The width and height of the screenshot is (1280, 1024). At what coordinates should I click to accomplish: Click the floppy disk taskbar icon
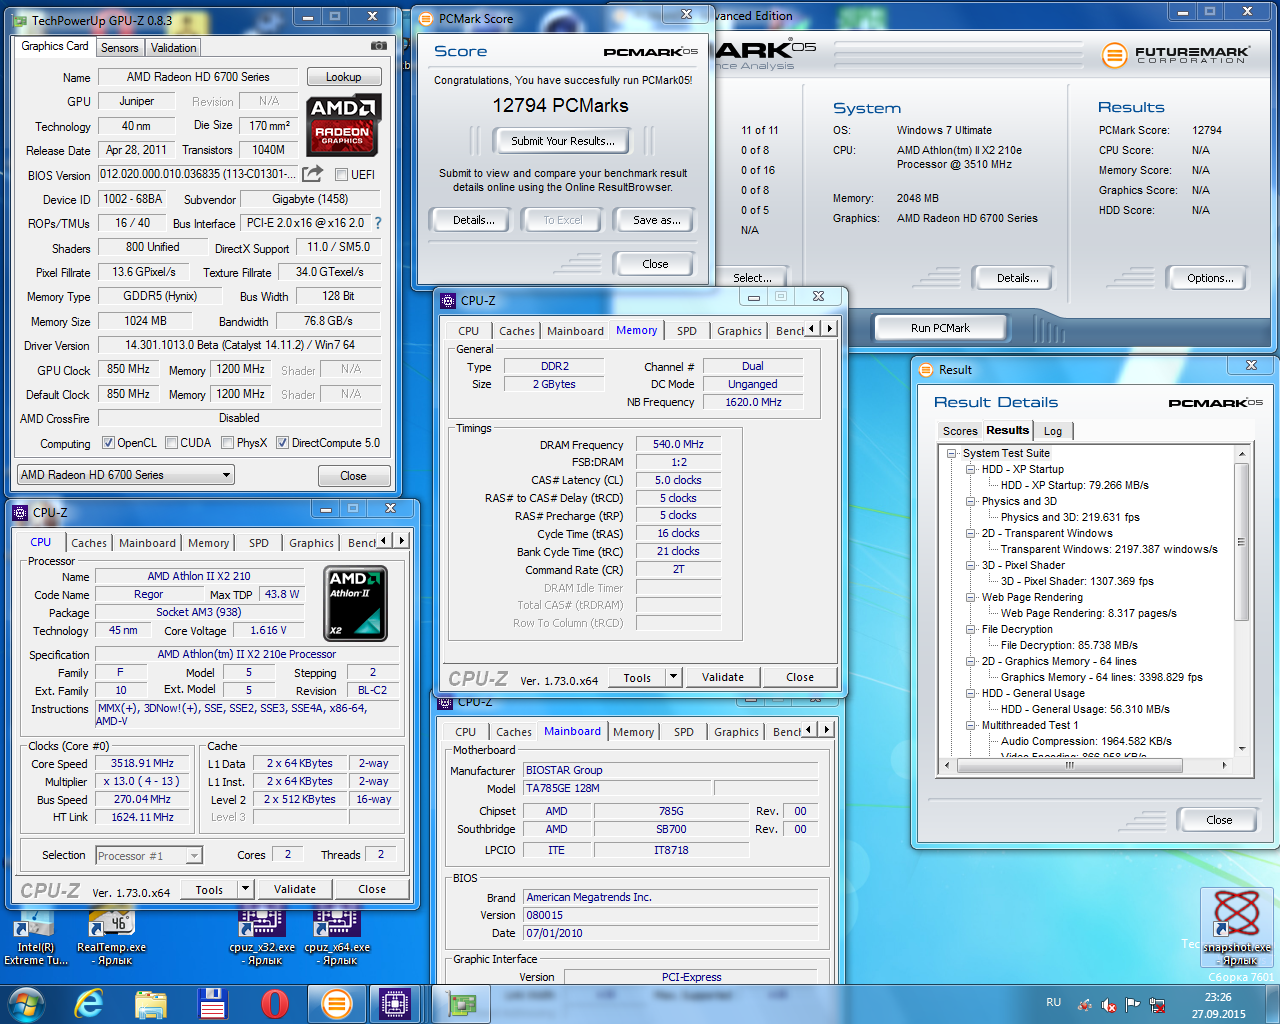pyautogui.click(x=212, y=1003)
